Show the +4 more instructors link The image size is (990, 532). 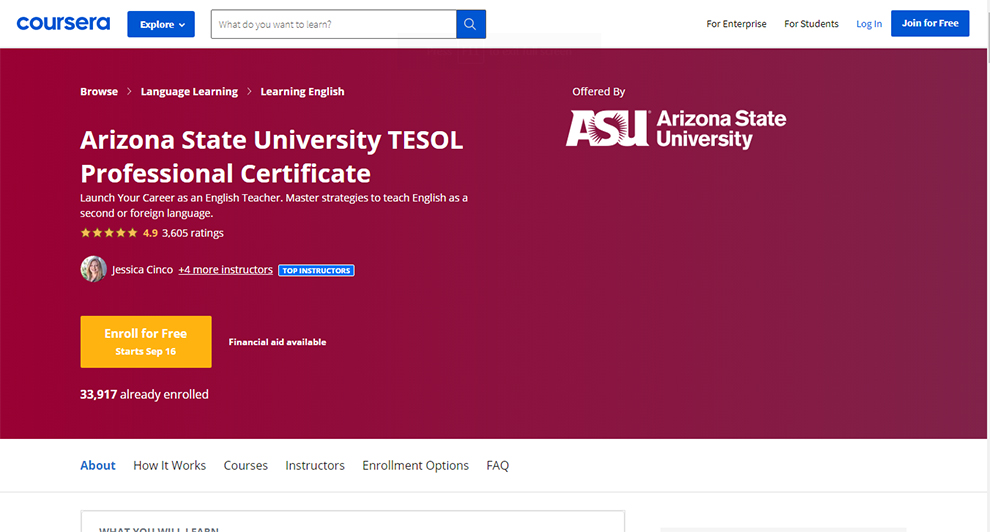225,270
